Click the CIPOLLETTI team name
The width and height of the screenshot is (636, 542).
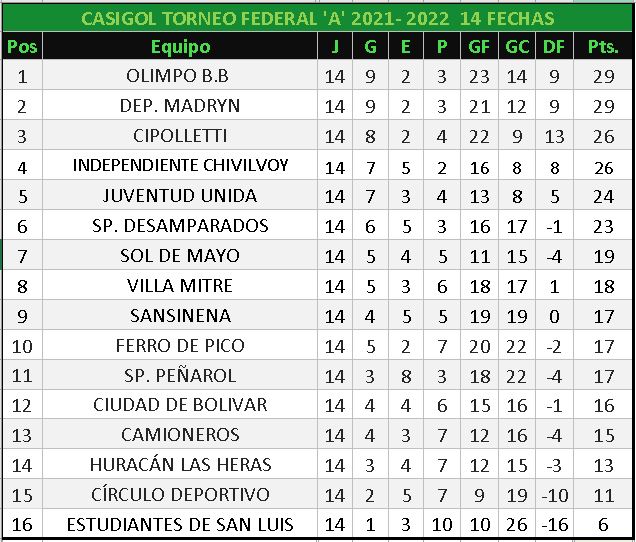coord(180,136)
